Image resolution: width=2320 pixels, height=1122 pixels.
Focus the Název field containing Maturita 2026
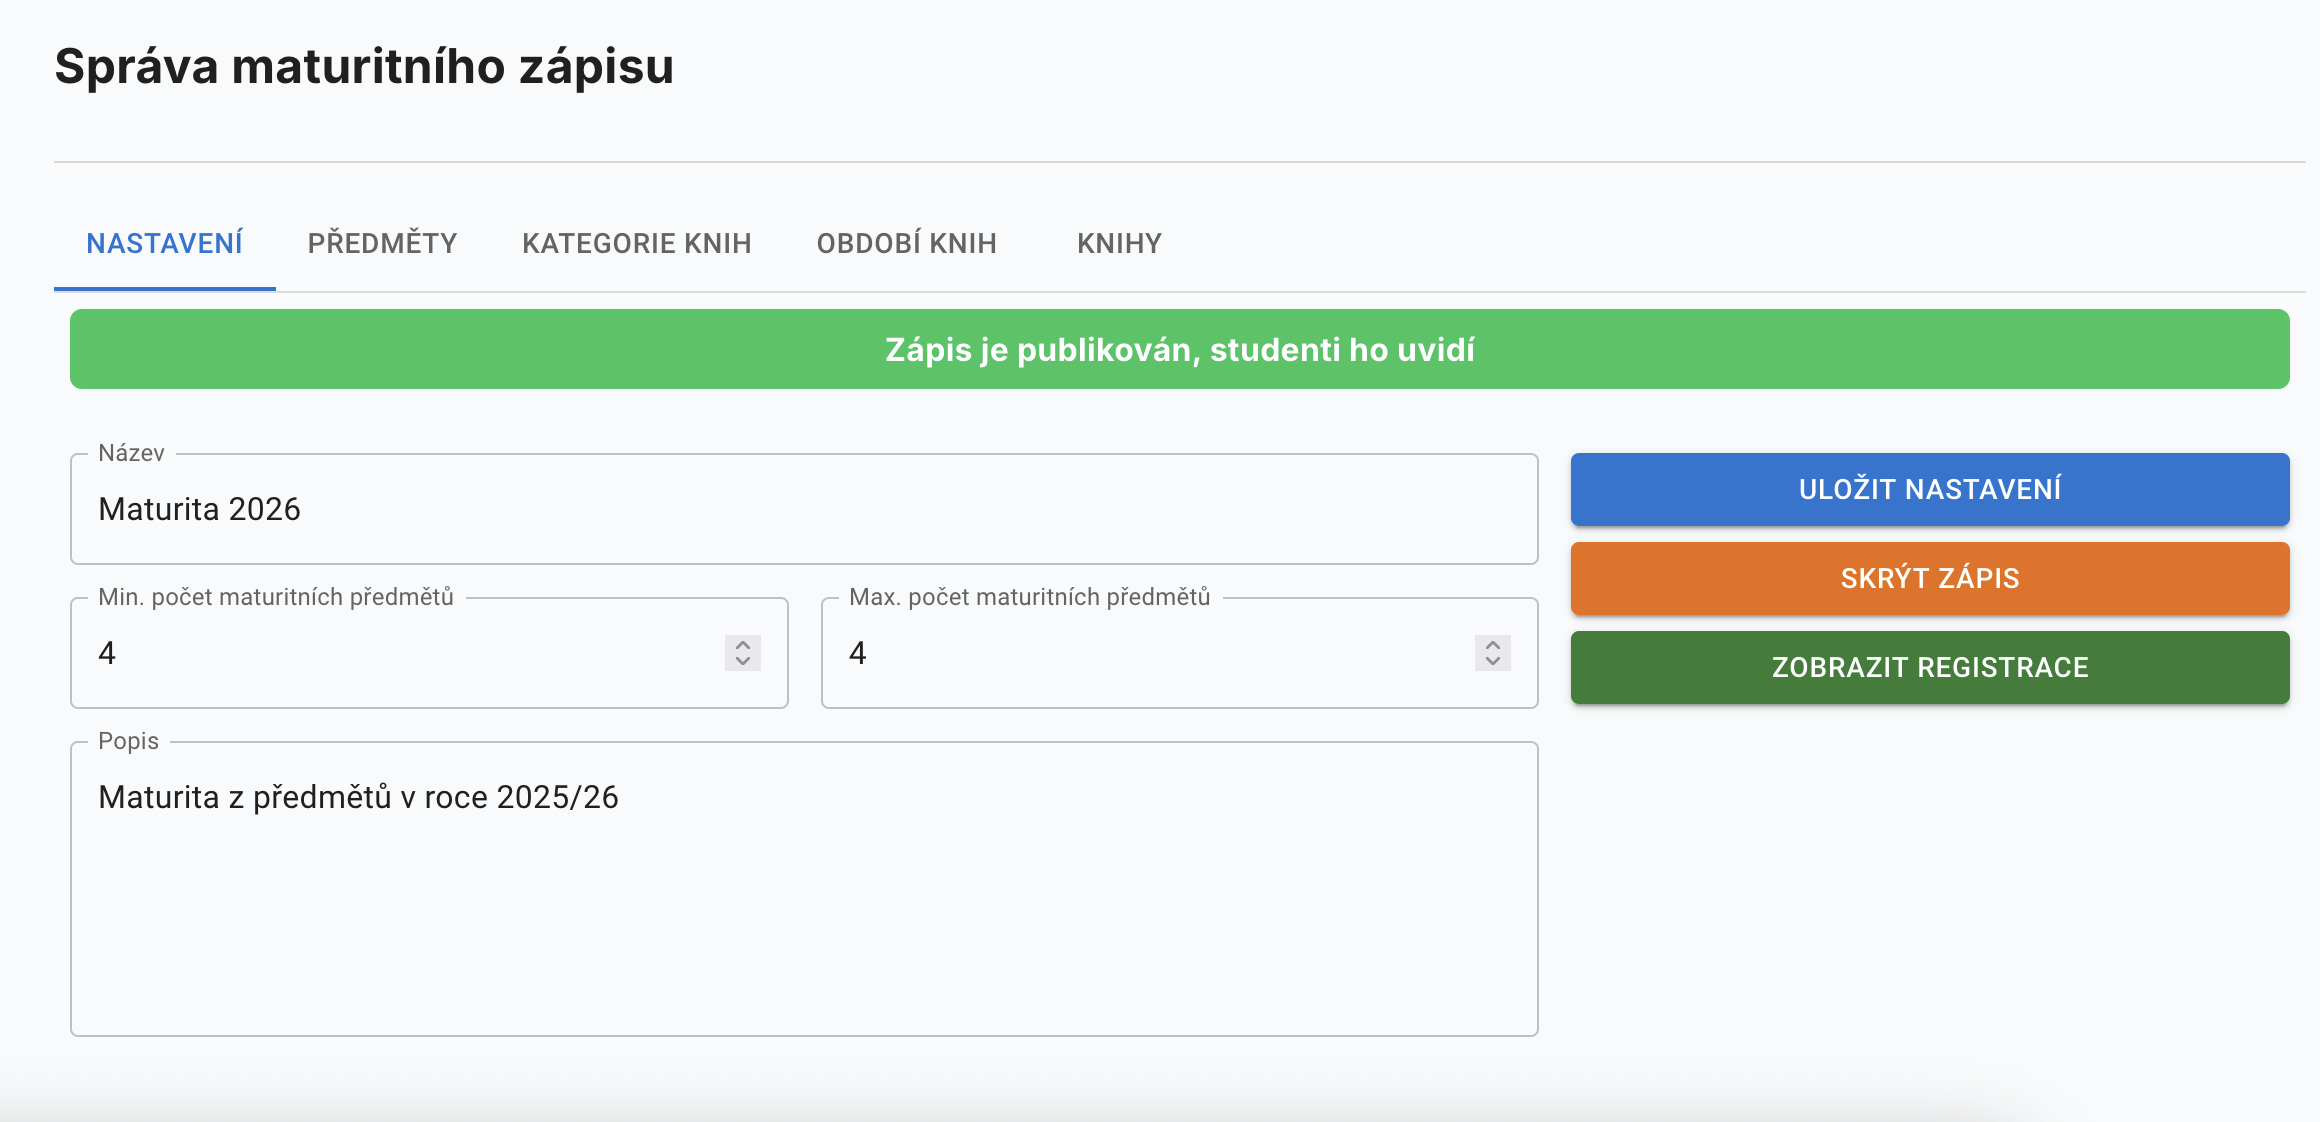pyautogui.click(x=803, y=510)
